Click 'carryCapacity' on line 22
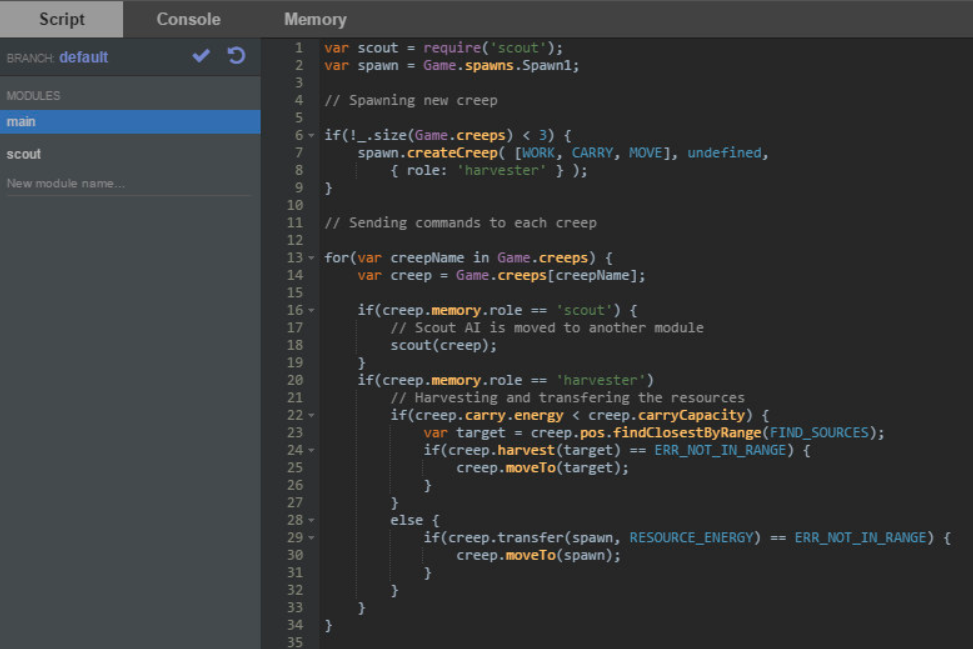 click(x=691, y=415)
